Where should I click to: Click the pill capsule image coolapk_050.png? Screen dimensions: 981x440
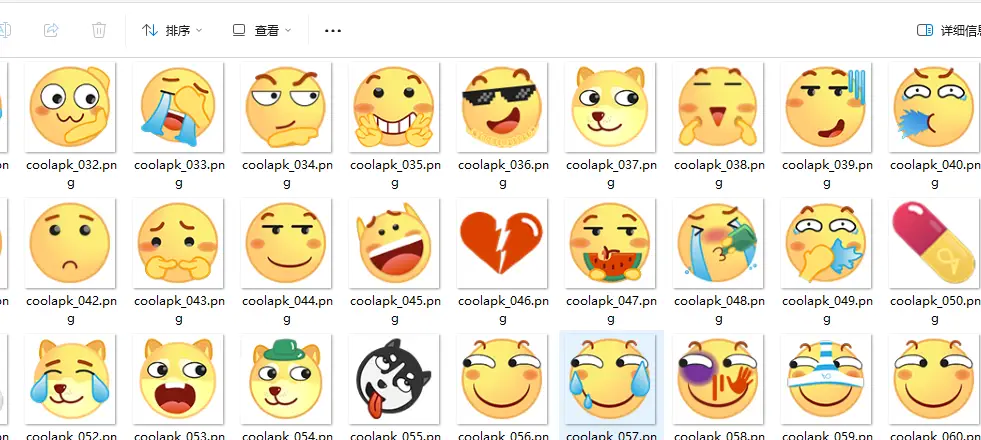[933, 242]
